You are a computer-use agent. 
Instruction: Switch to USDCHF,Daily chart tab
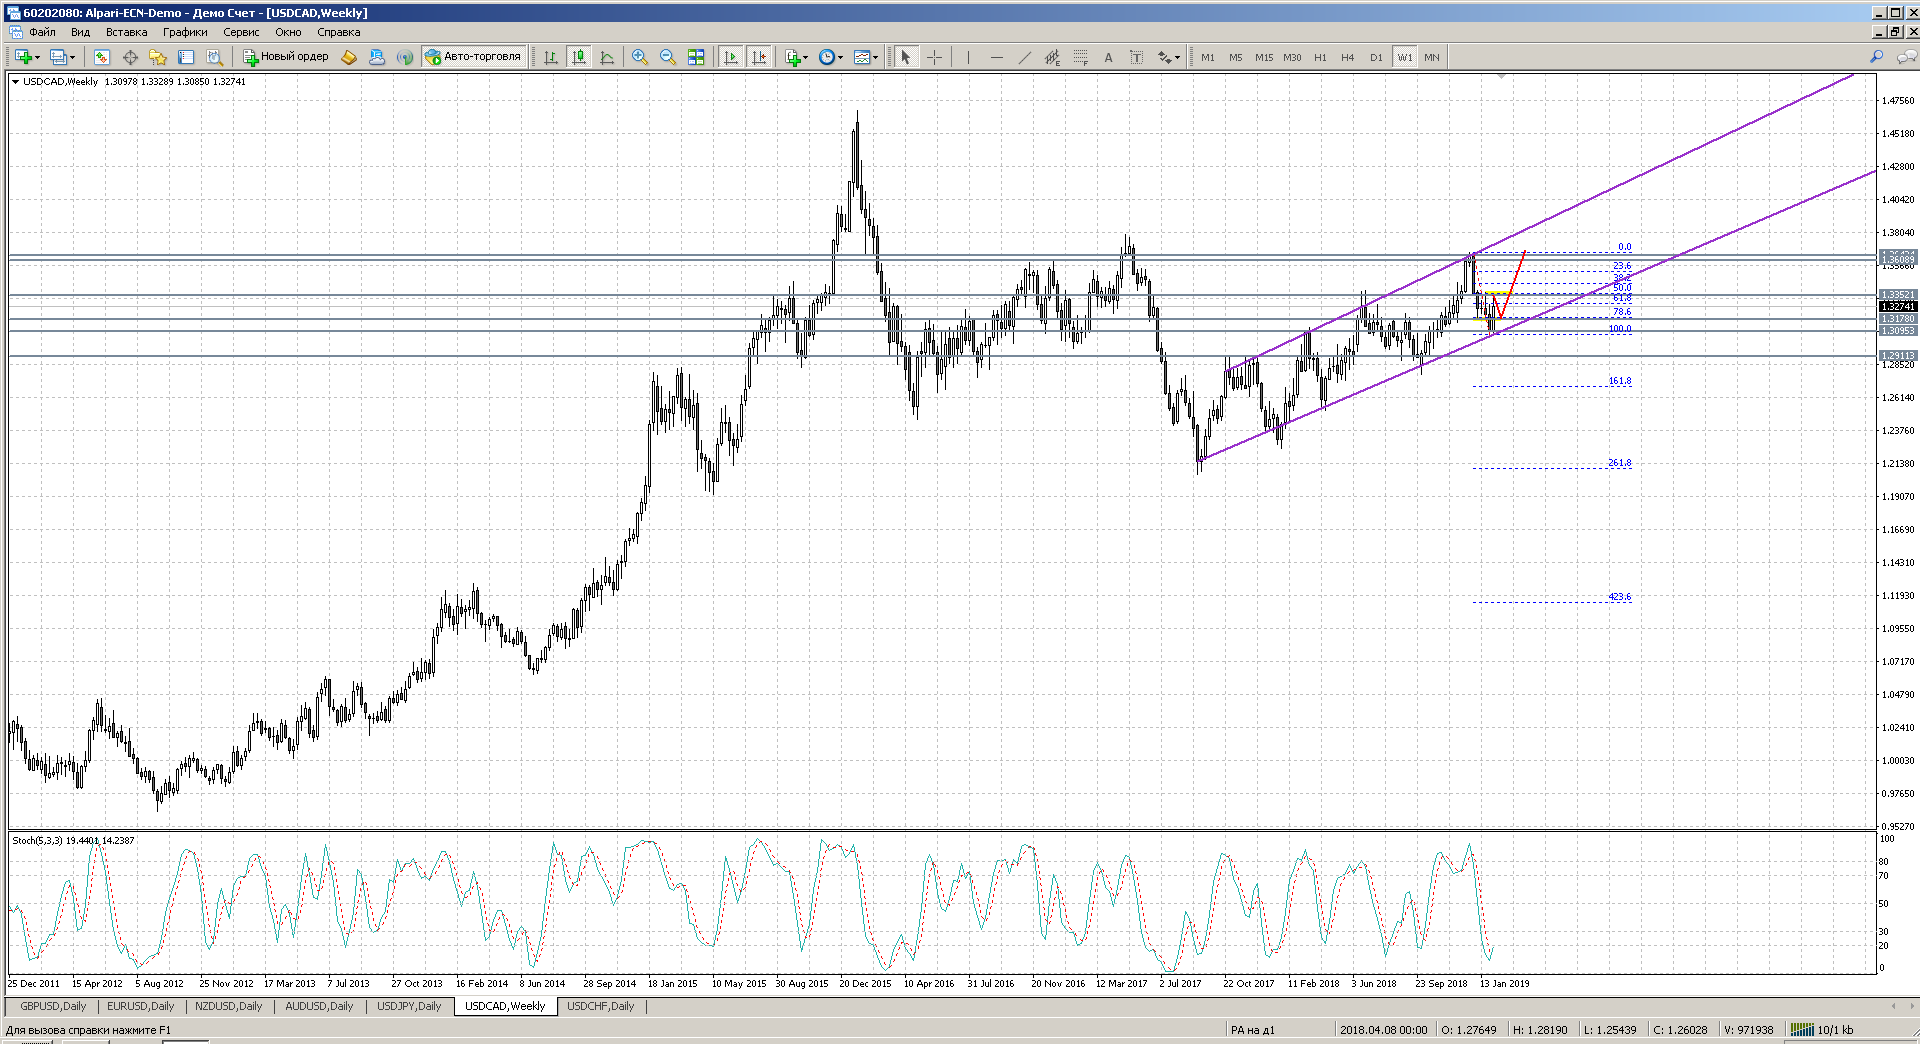tap(601, 1006)
